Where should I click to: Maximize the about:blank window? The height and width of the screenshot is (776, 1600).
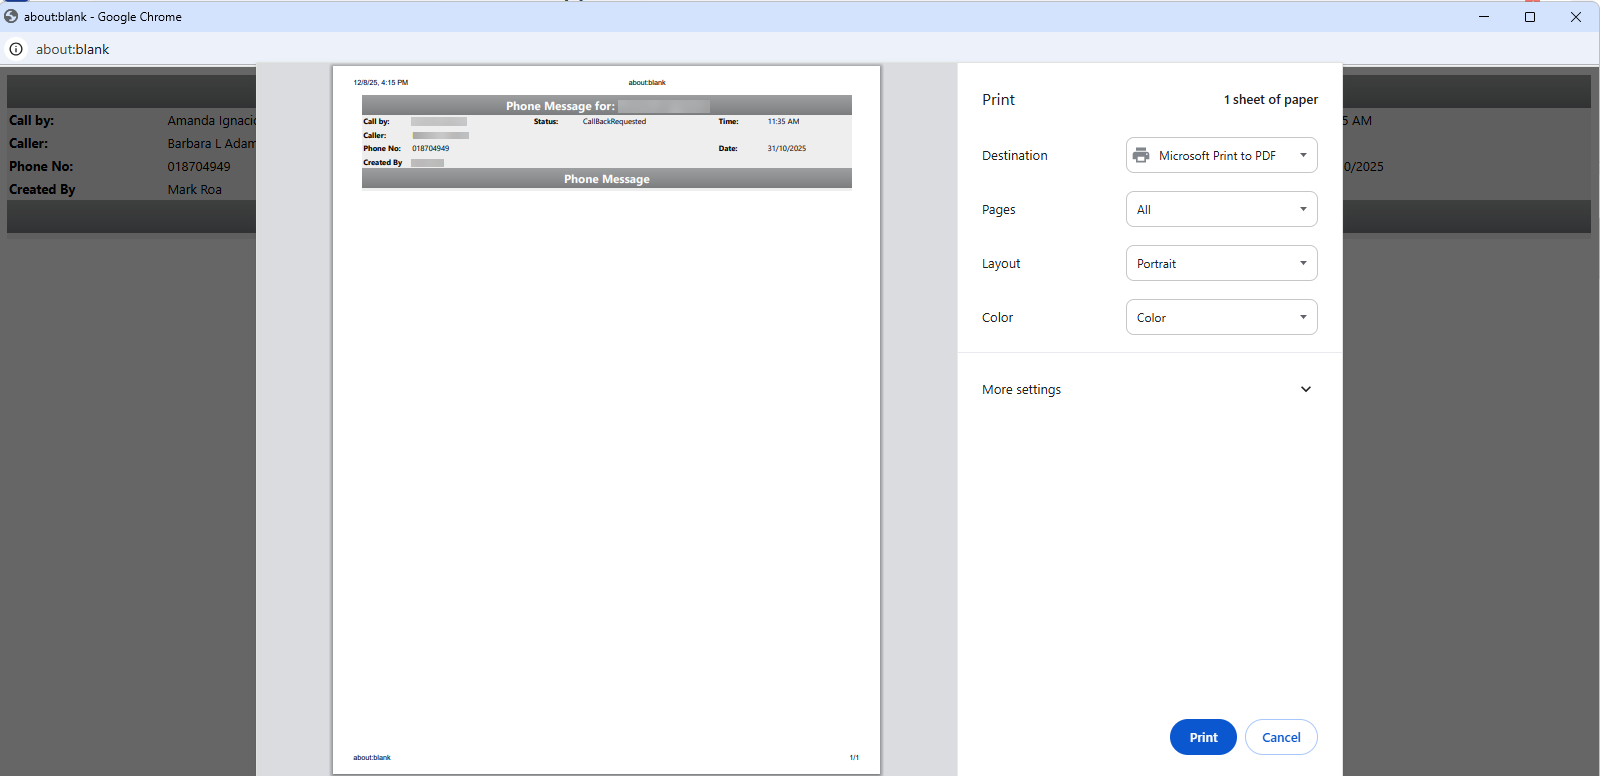[x=1530, y=16]
